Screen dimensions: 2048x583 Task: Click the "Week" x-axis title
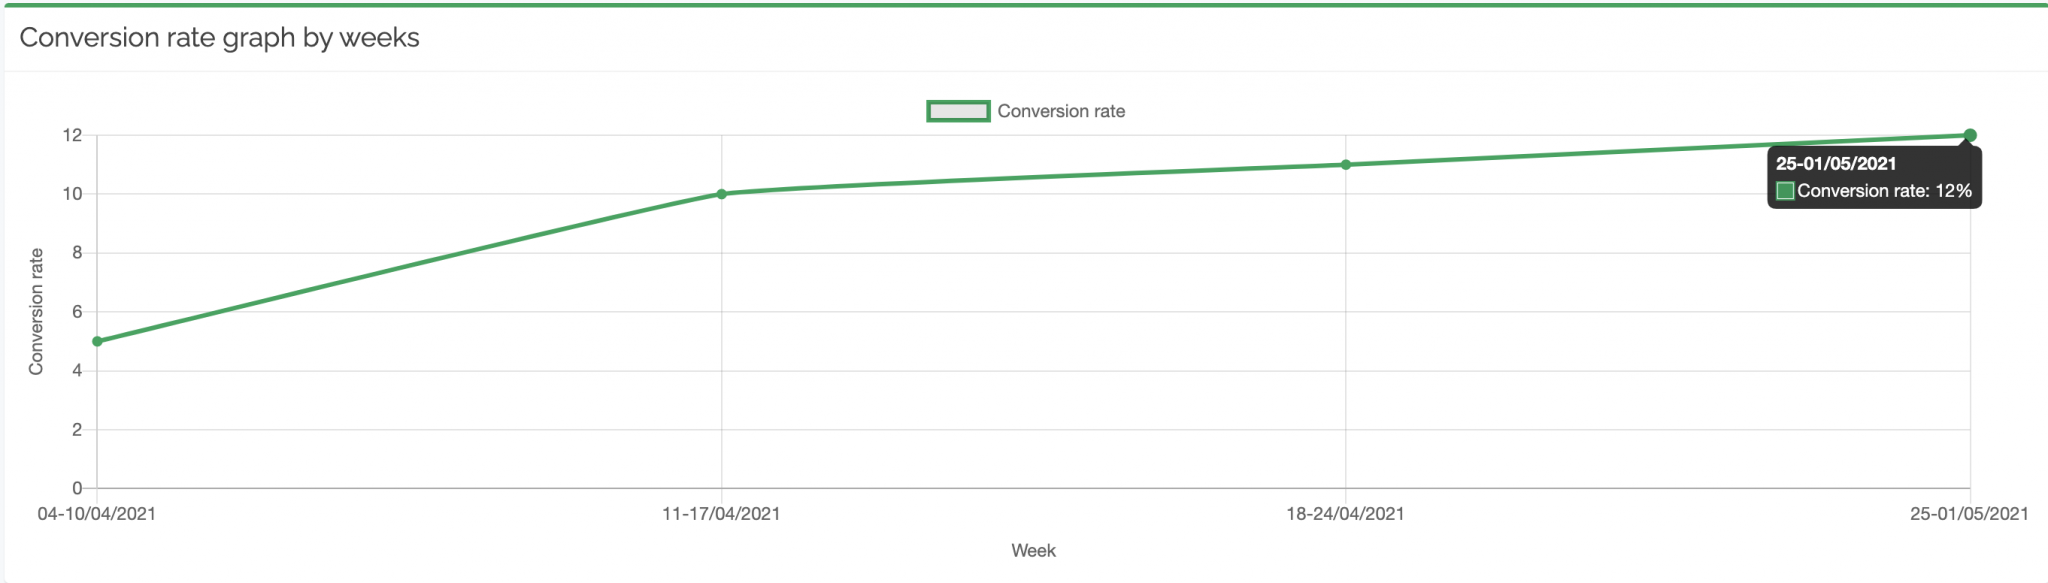(1033, 551)
